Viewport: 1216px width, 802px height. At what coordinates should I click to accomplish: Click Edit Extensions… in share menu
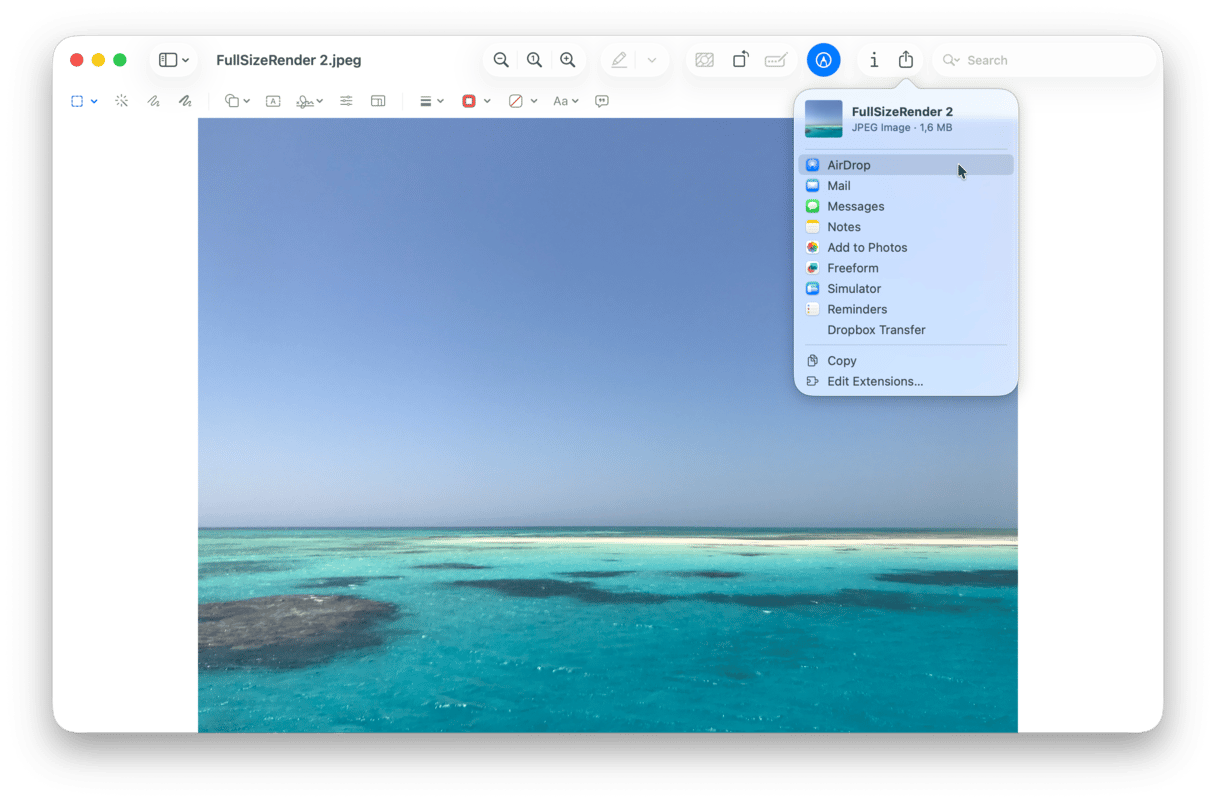(x=875, y=381)
